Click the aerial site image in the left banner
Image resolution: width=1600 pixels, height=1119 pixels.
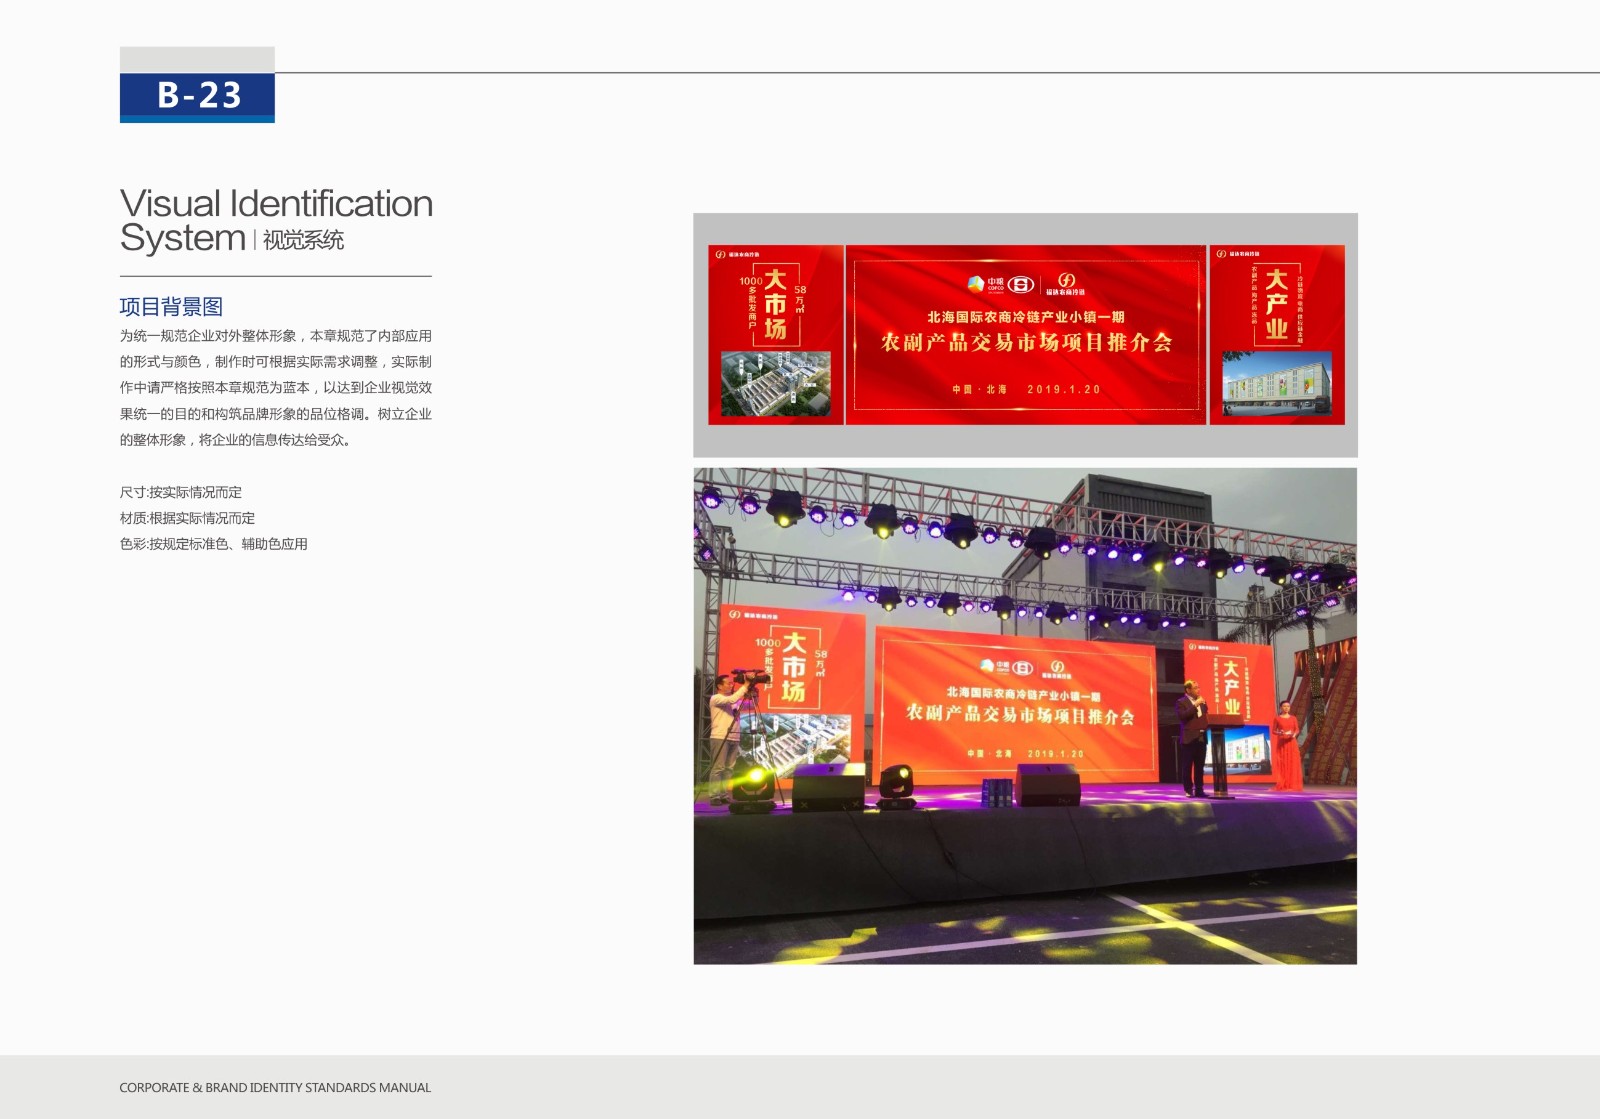coord(775,383)
